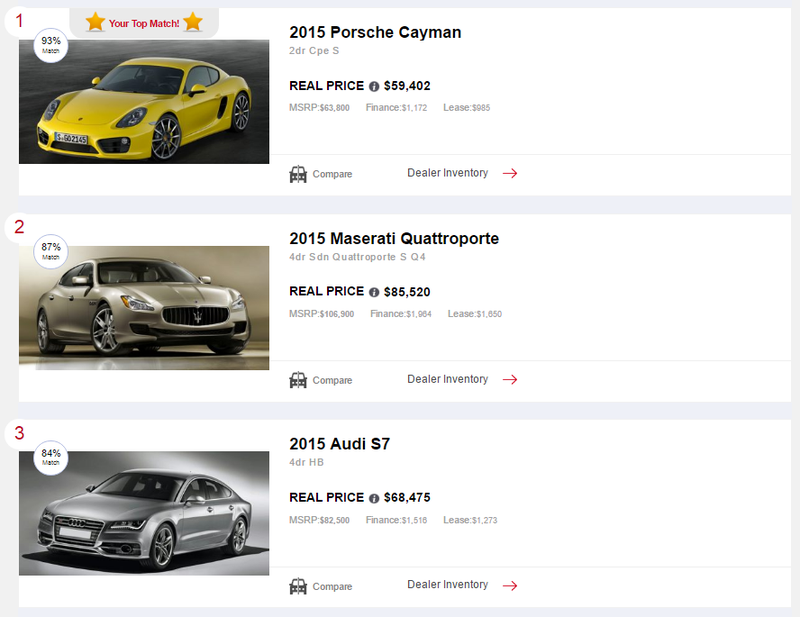Click the Maserati Quattroporte photo
This screenshot has height=617, width=800.
click(144, 308)
